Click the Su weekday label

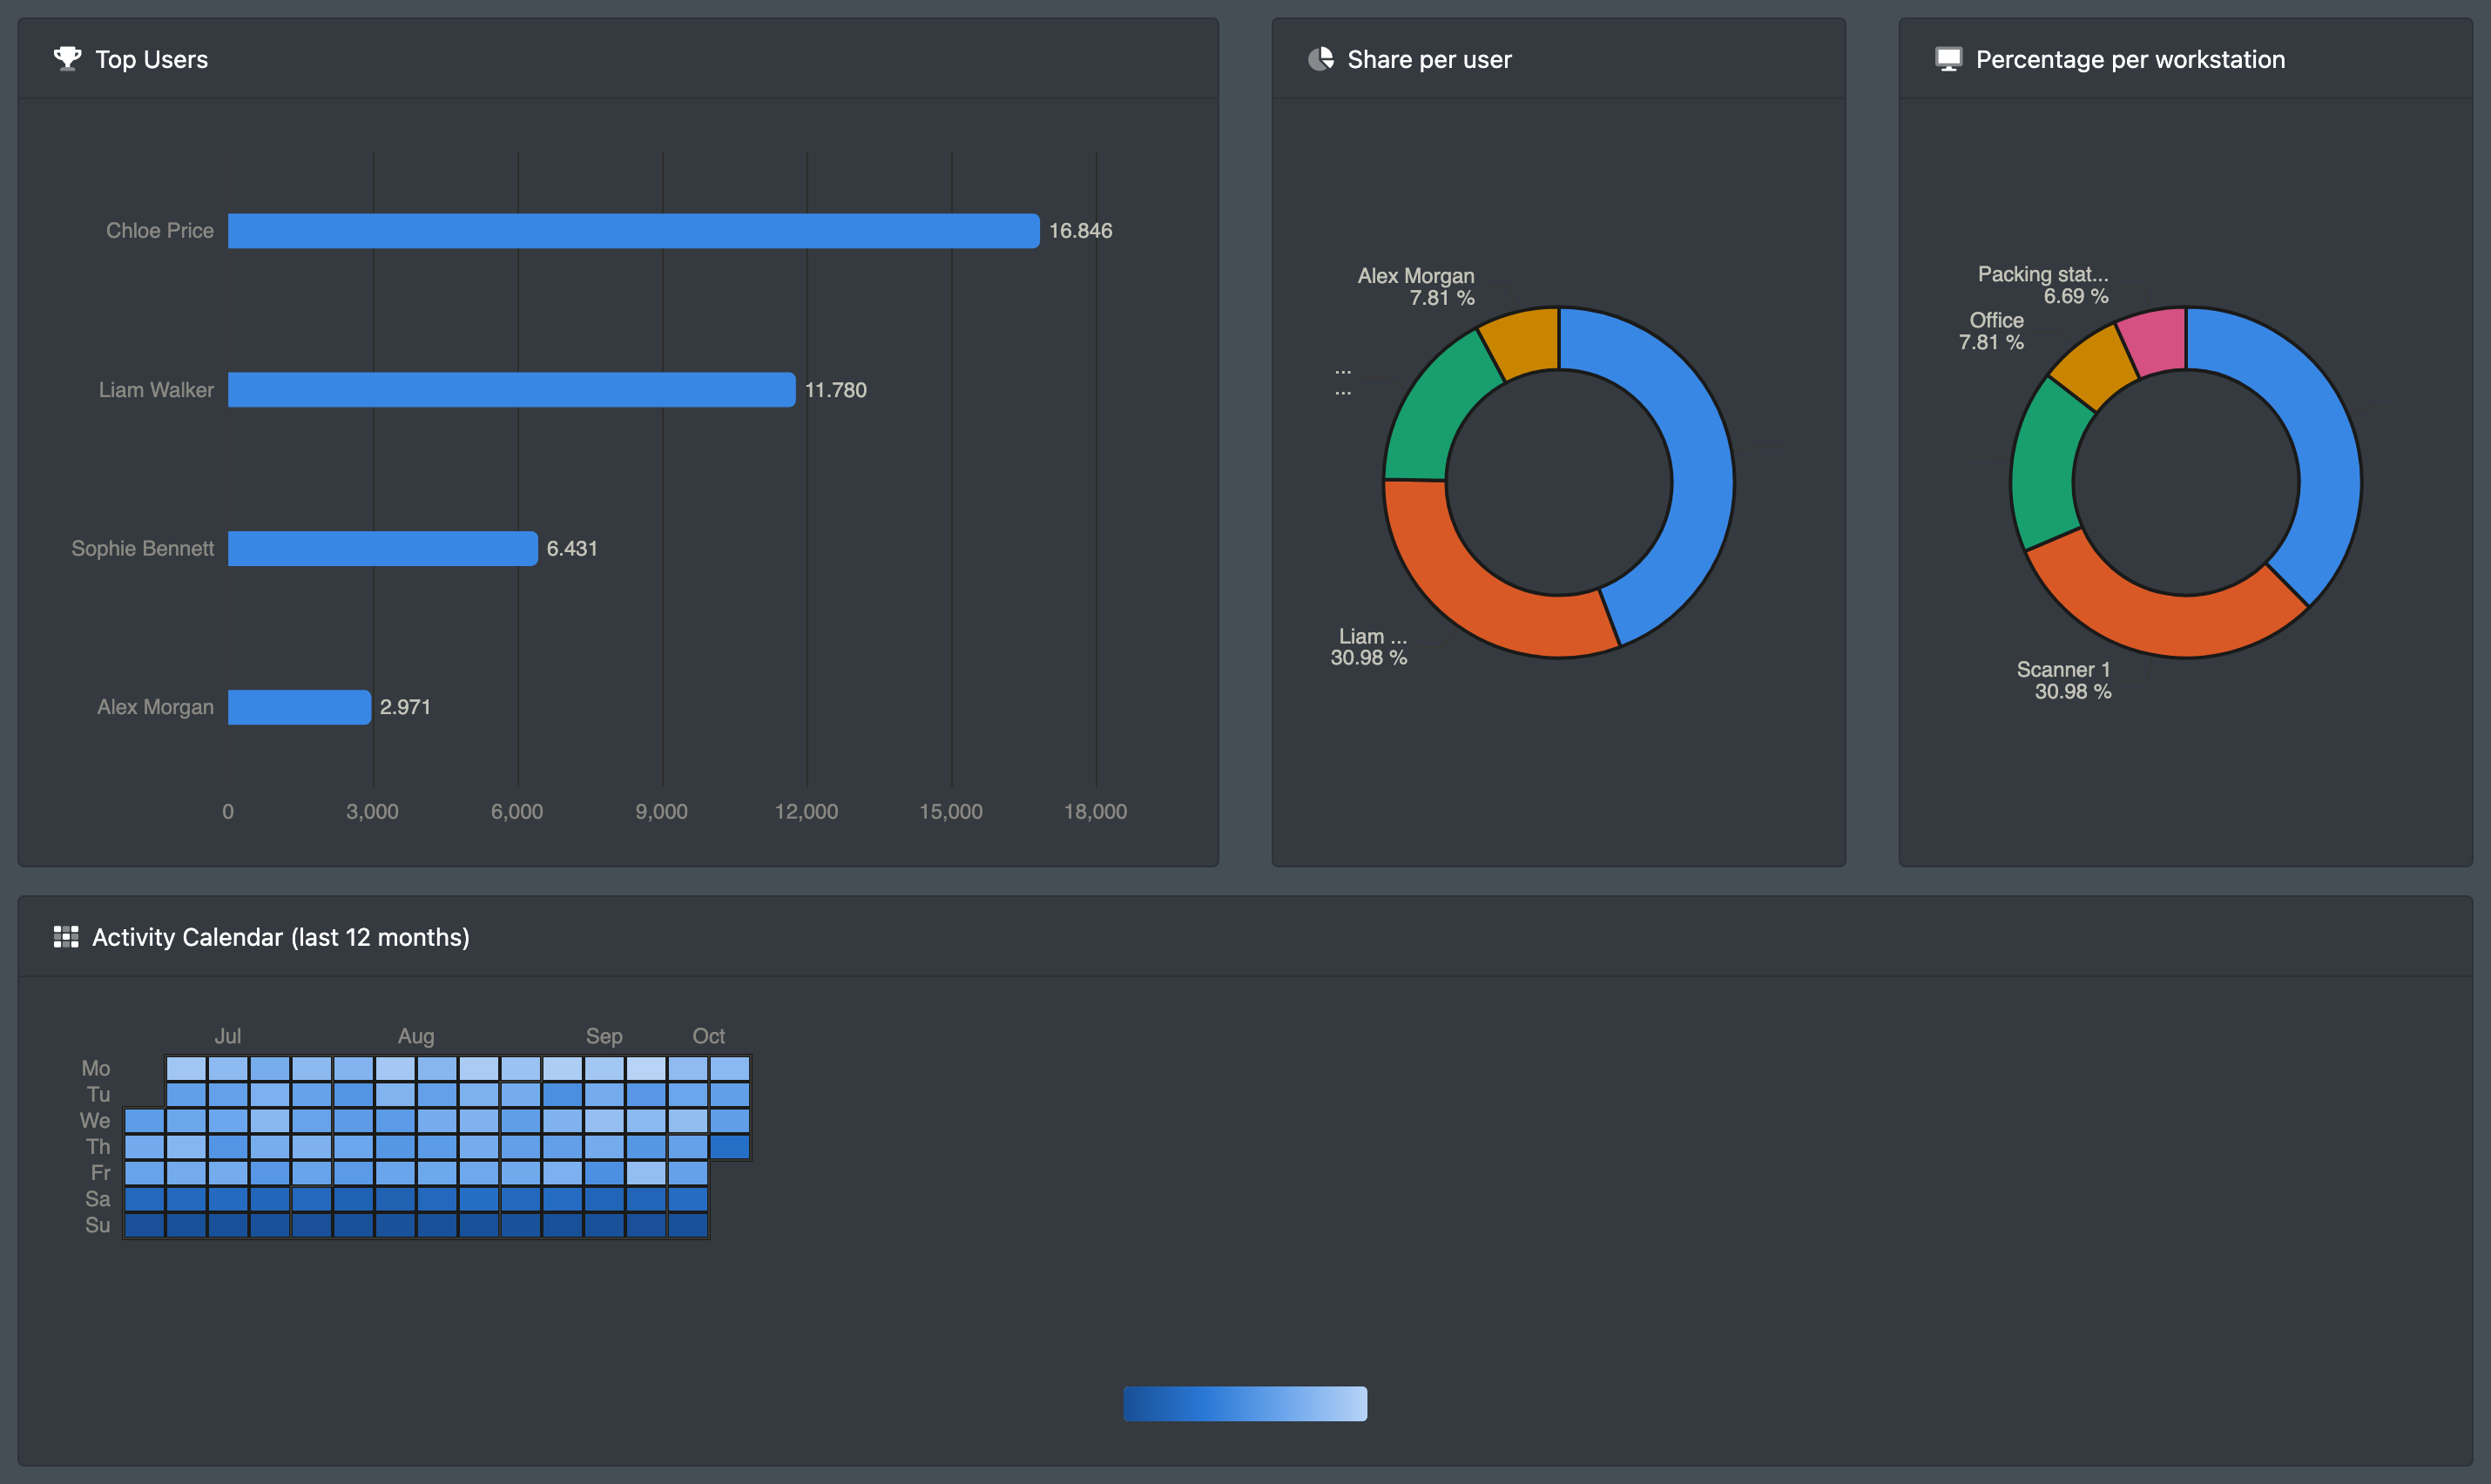pyautogui.click(x=97, y=1225)
